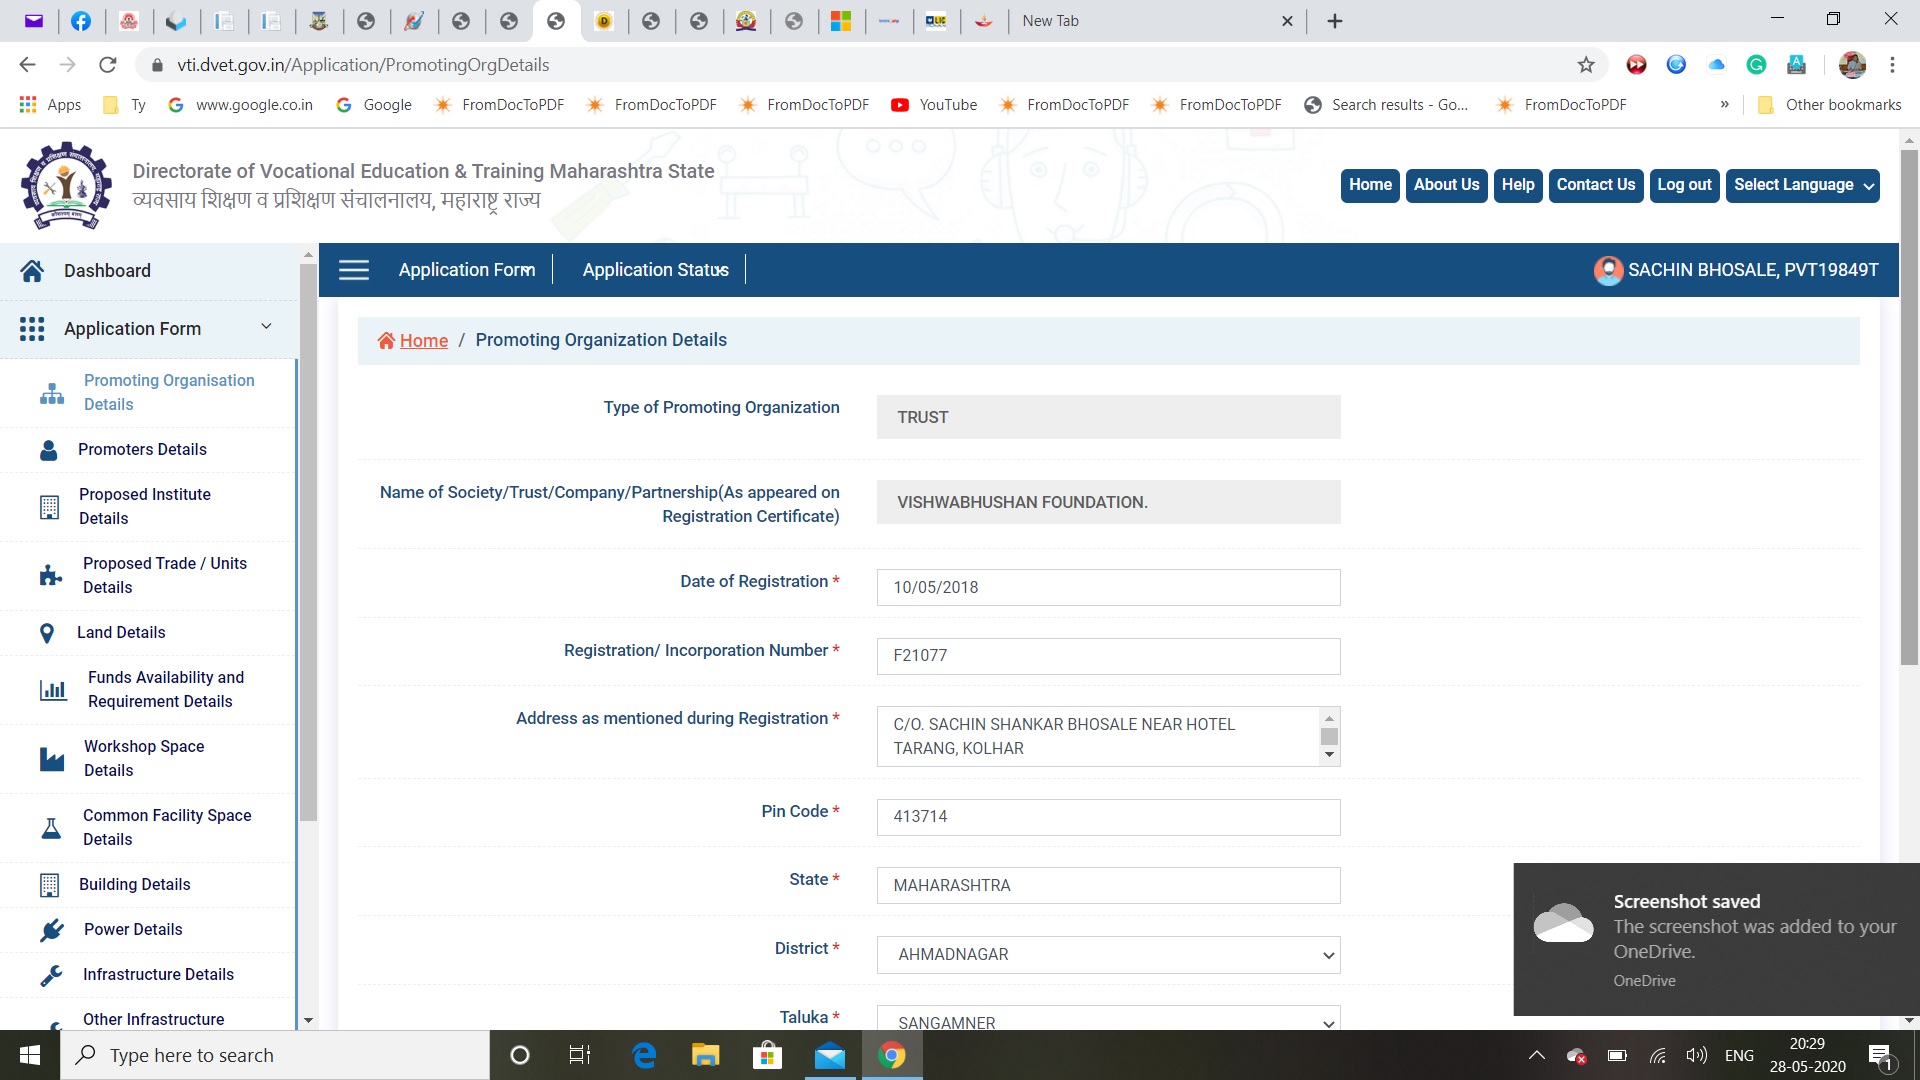Bookmark this page with the star icon
This screenshot has width=1920, height=1080.
1586,65
